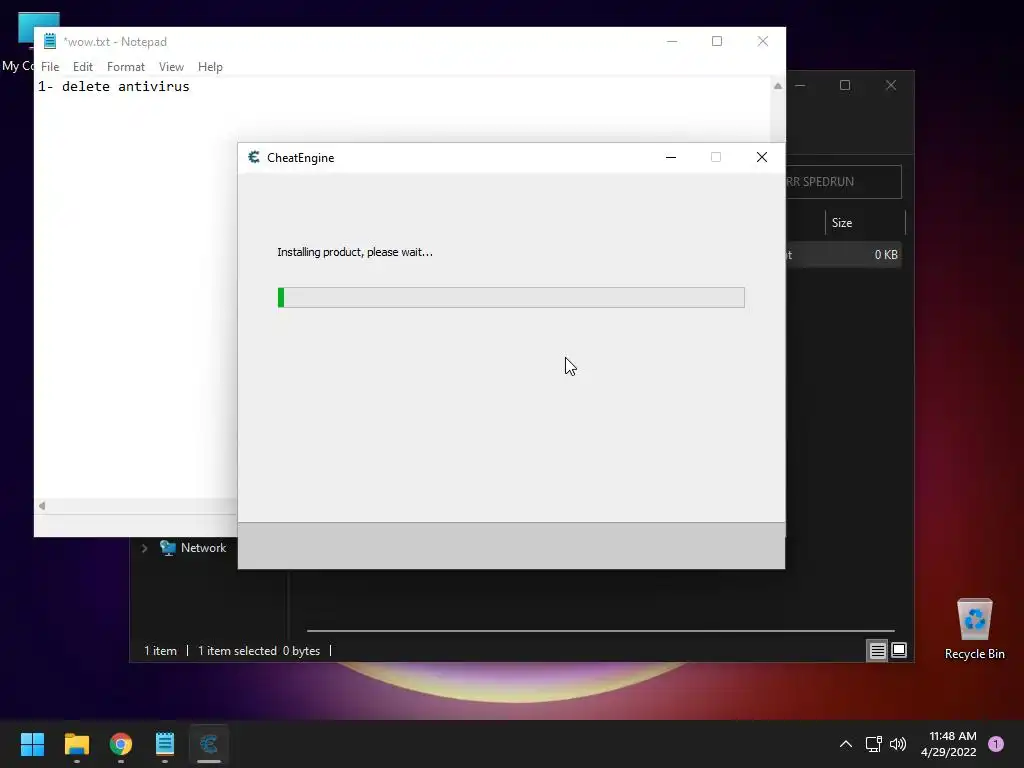Click '1 item selected' status text
1024x768 pixels.
(237, 650)
